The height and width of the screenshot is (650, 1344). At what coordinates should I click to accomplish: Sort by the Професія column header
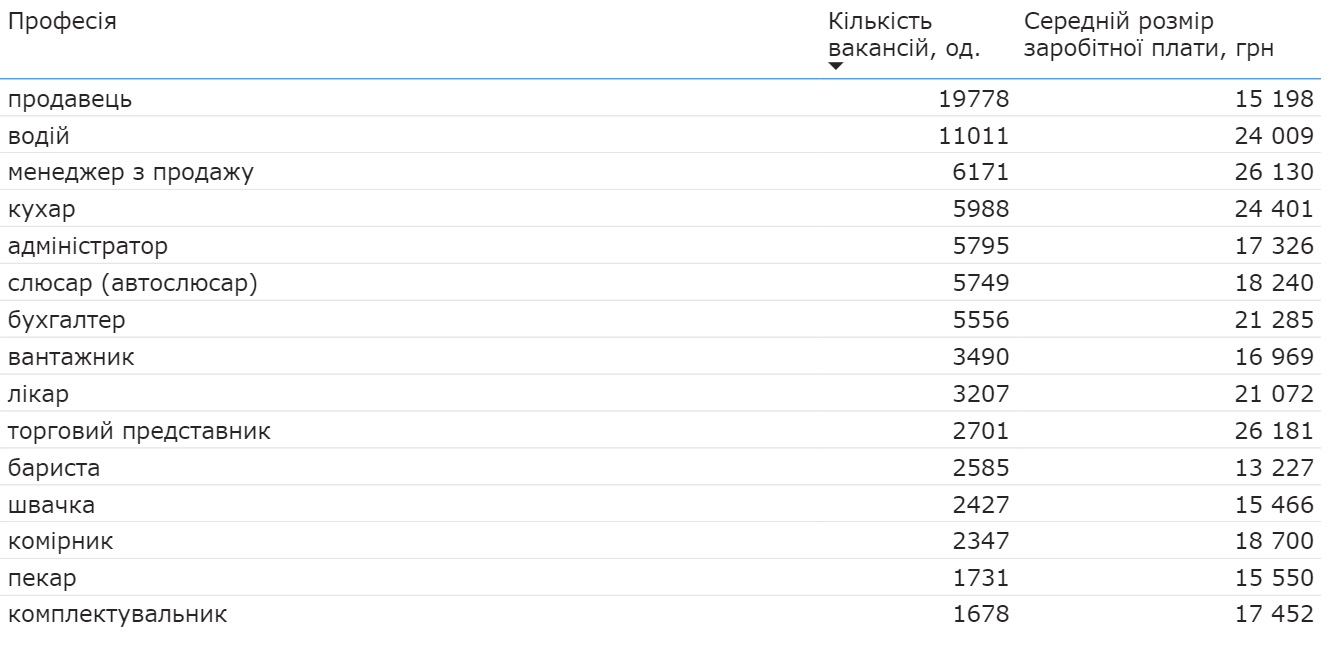[x=62, y=22]
